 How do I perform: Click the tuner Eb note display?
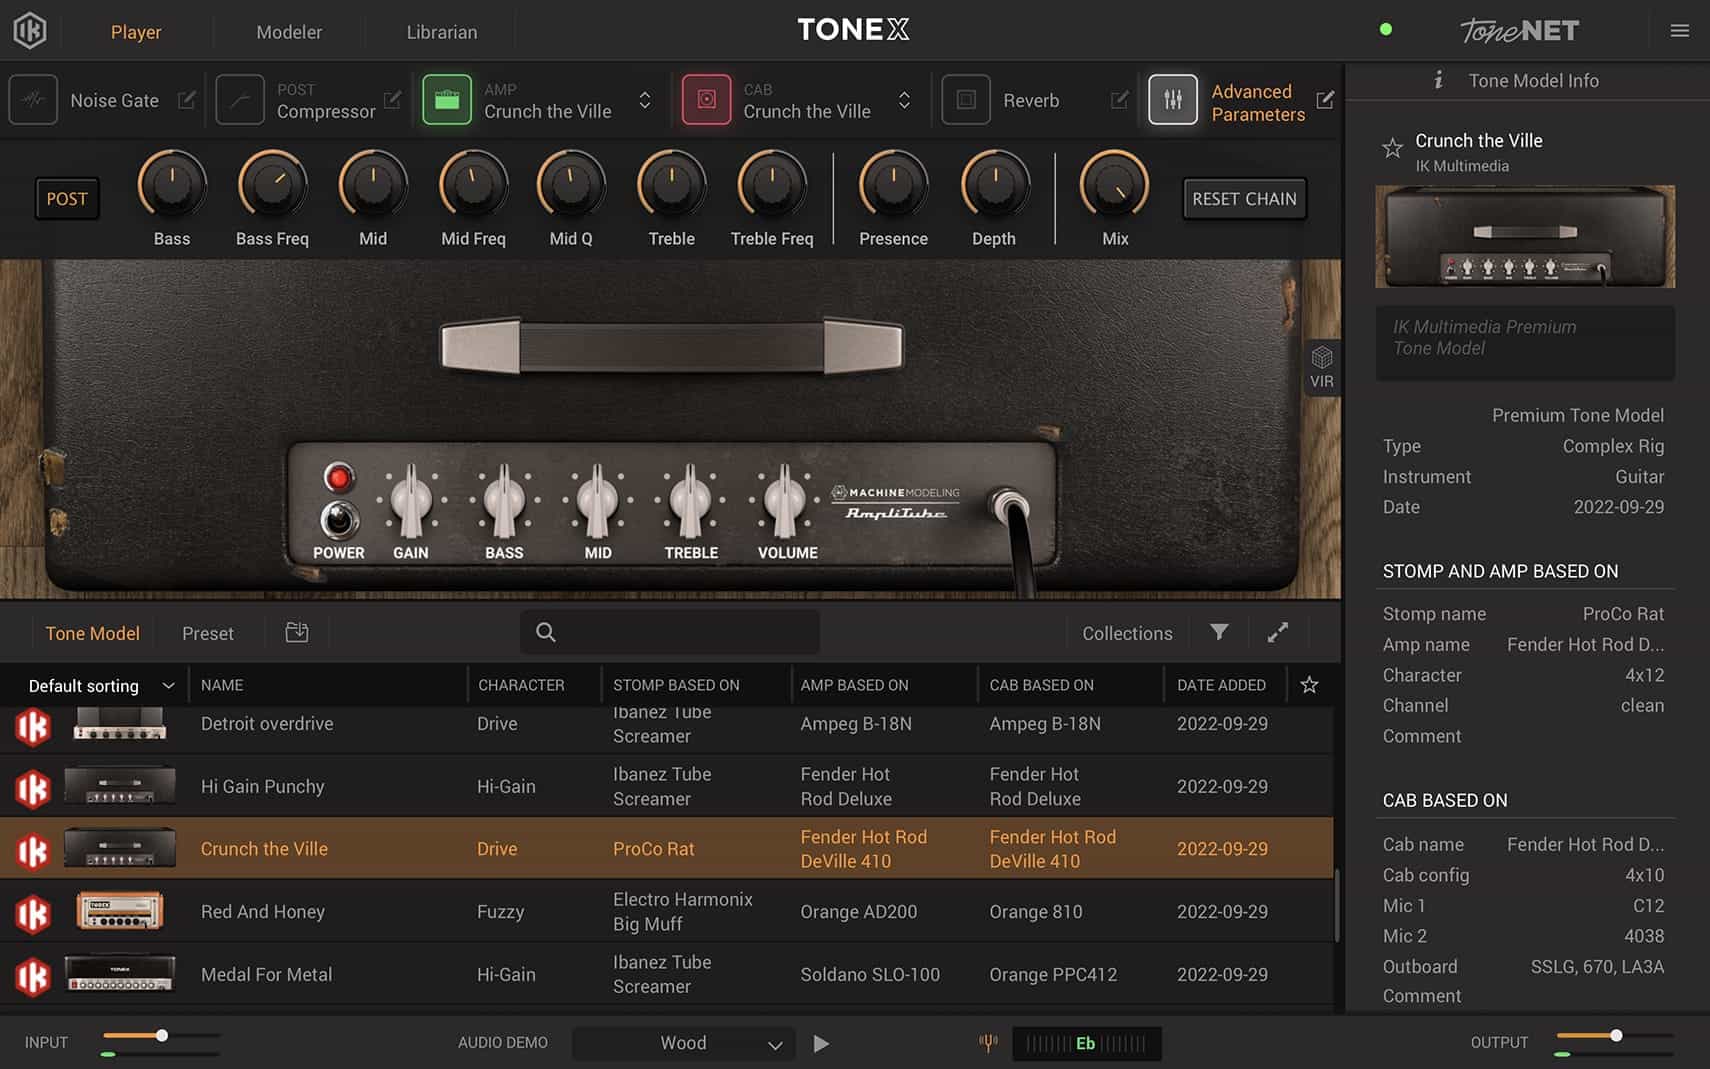[1086, 1043]
